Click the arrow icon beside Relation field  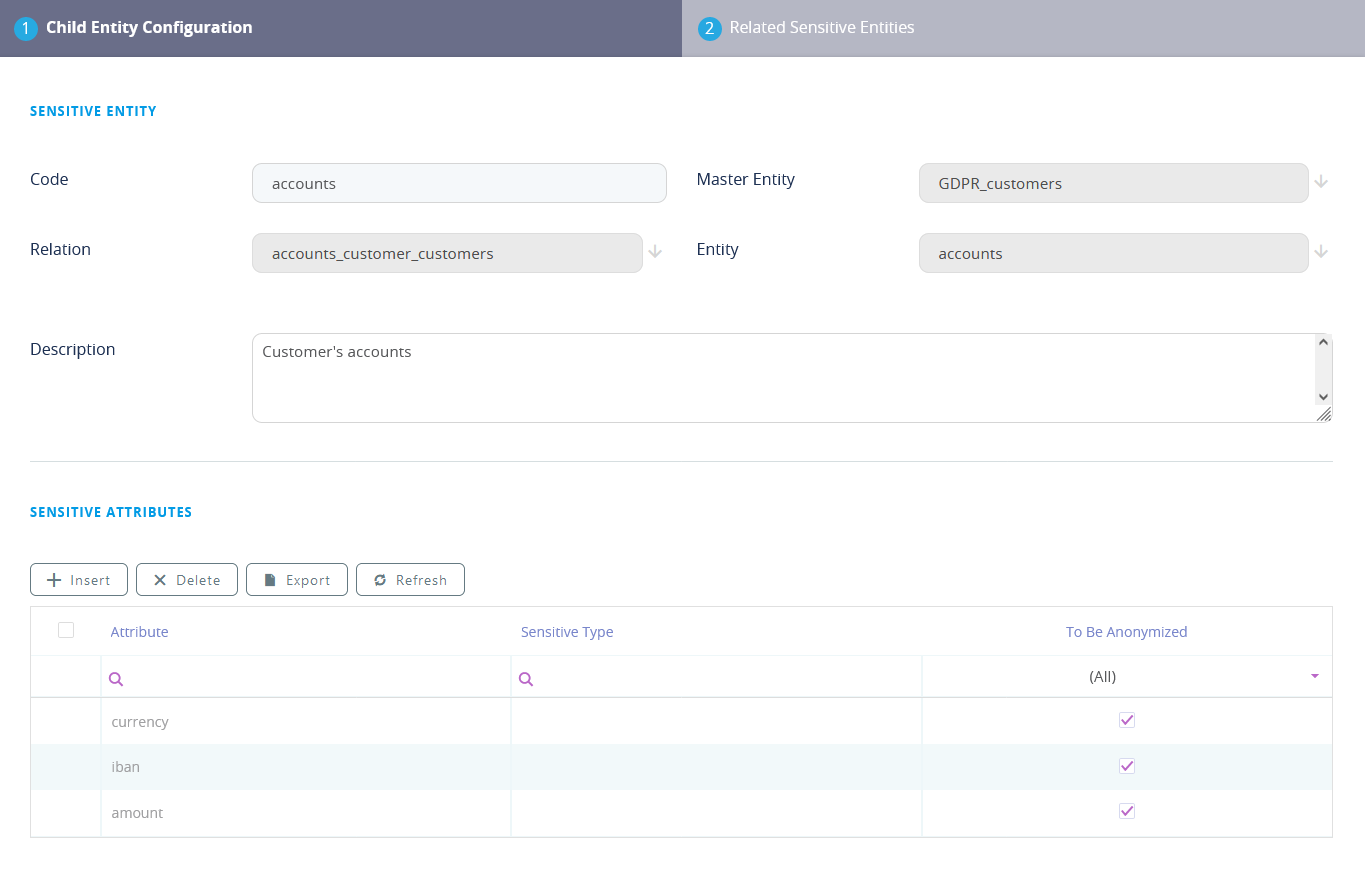(x=655, y=252)
